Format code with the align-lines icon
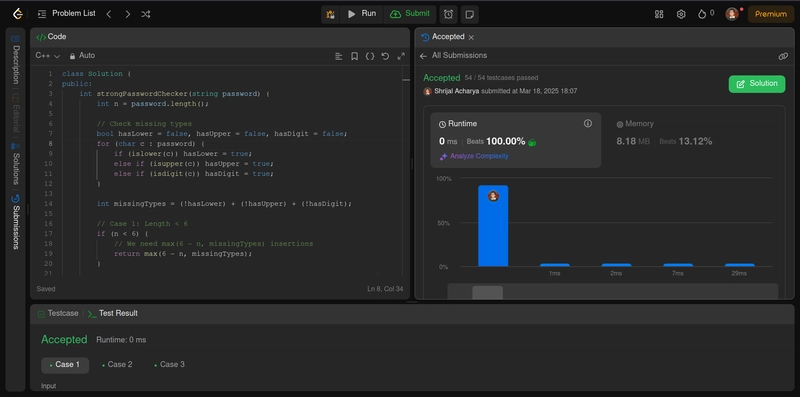Image resolution: width=800 pixels, height=397 pixels. [339, 56]
